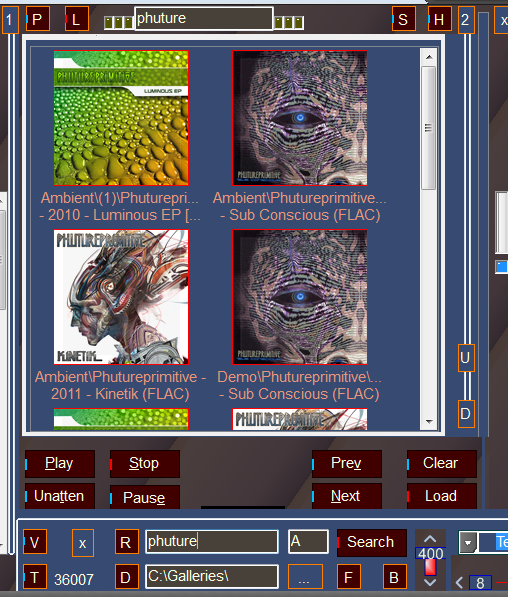This screenshot has height=597, width=508.
Task: Select label "2010 - Luminous EP [..."
Action: tap(120, 215)
